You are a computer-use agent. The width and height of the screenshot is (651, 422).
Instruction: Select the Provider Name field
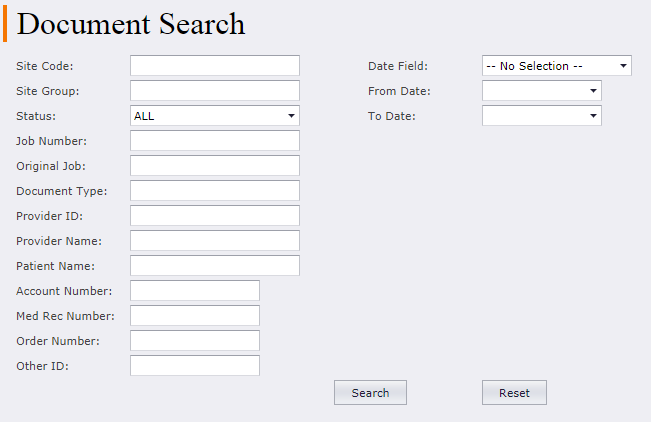pos(215,240)
